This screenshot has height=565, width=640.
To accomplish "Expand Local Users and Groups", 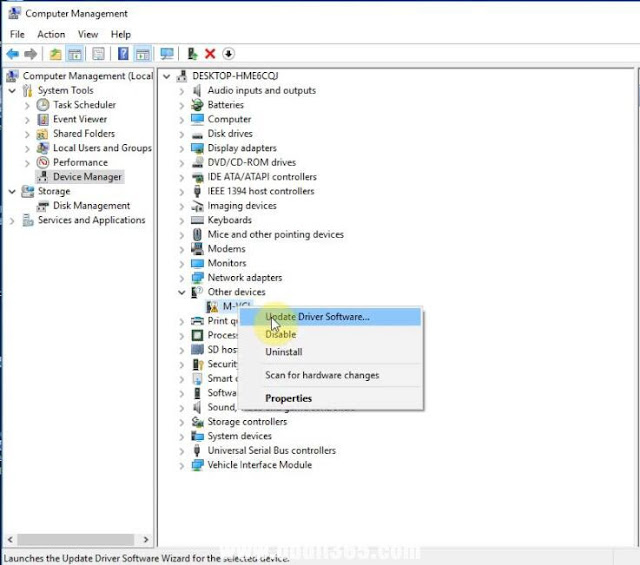I will pyautogui.click(x=27, y=149).
